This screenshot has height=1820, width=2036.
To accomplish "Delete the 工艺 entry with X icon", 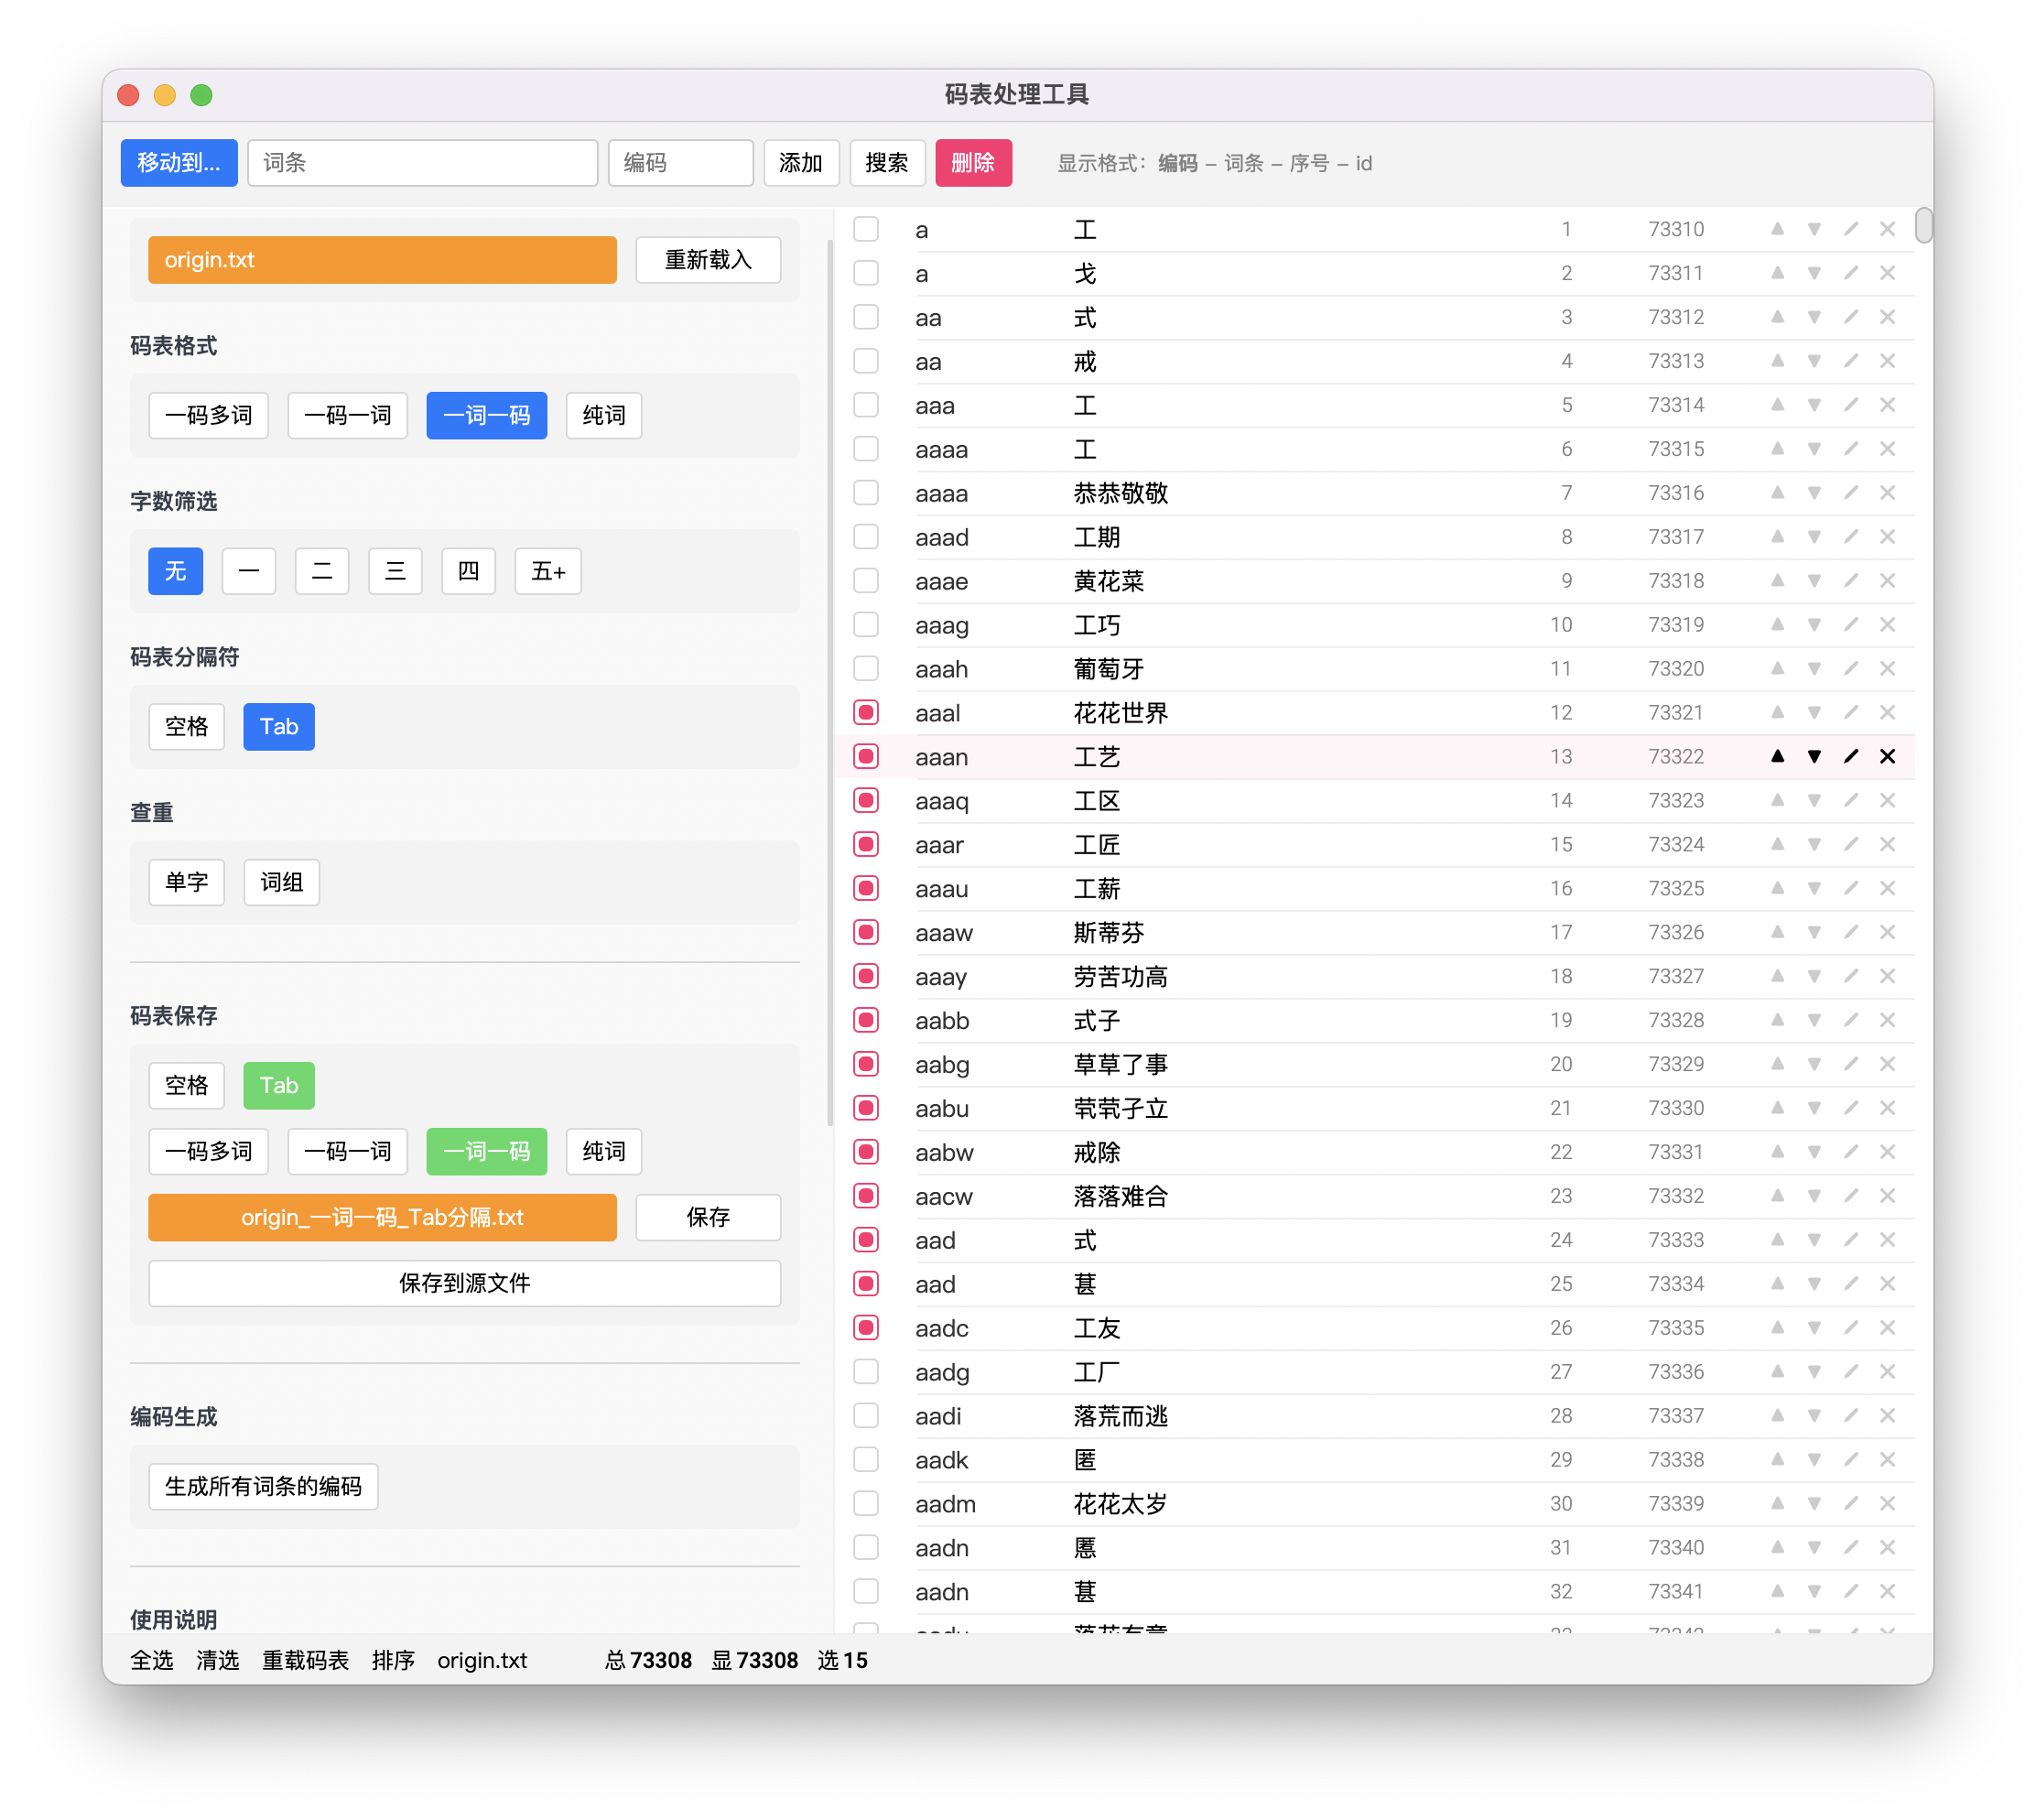I will (x=1887, y=756).
